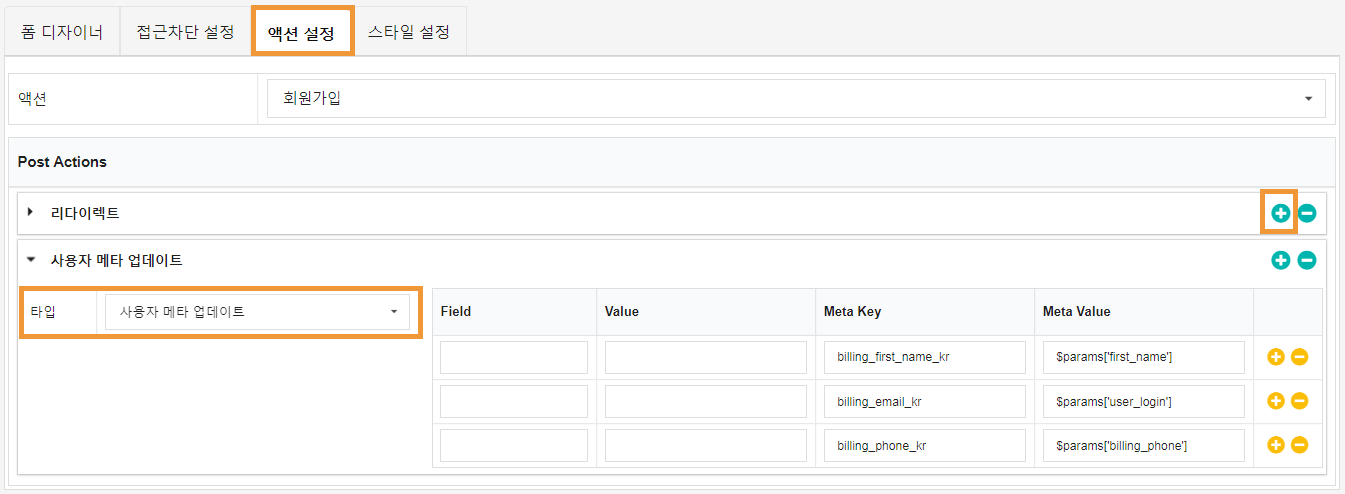Select the 액션 설정 tab
Viewport: 1345px width, 494px height.
(x=302, y=31)
